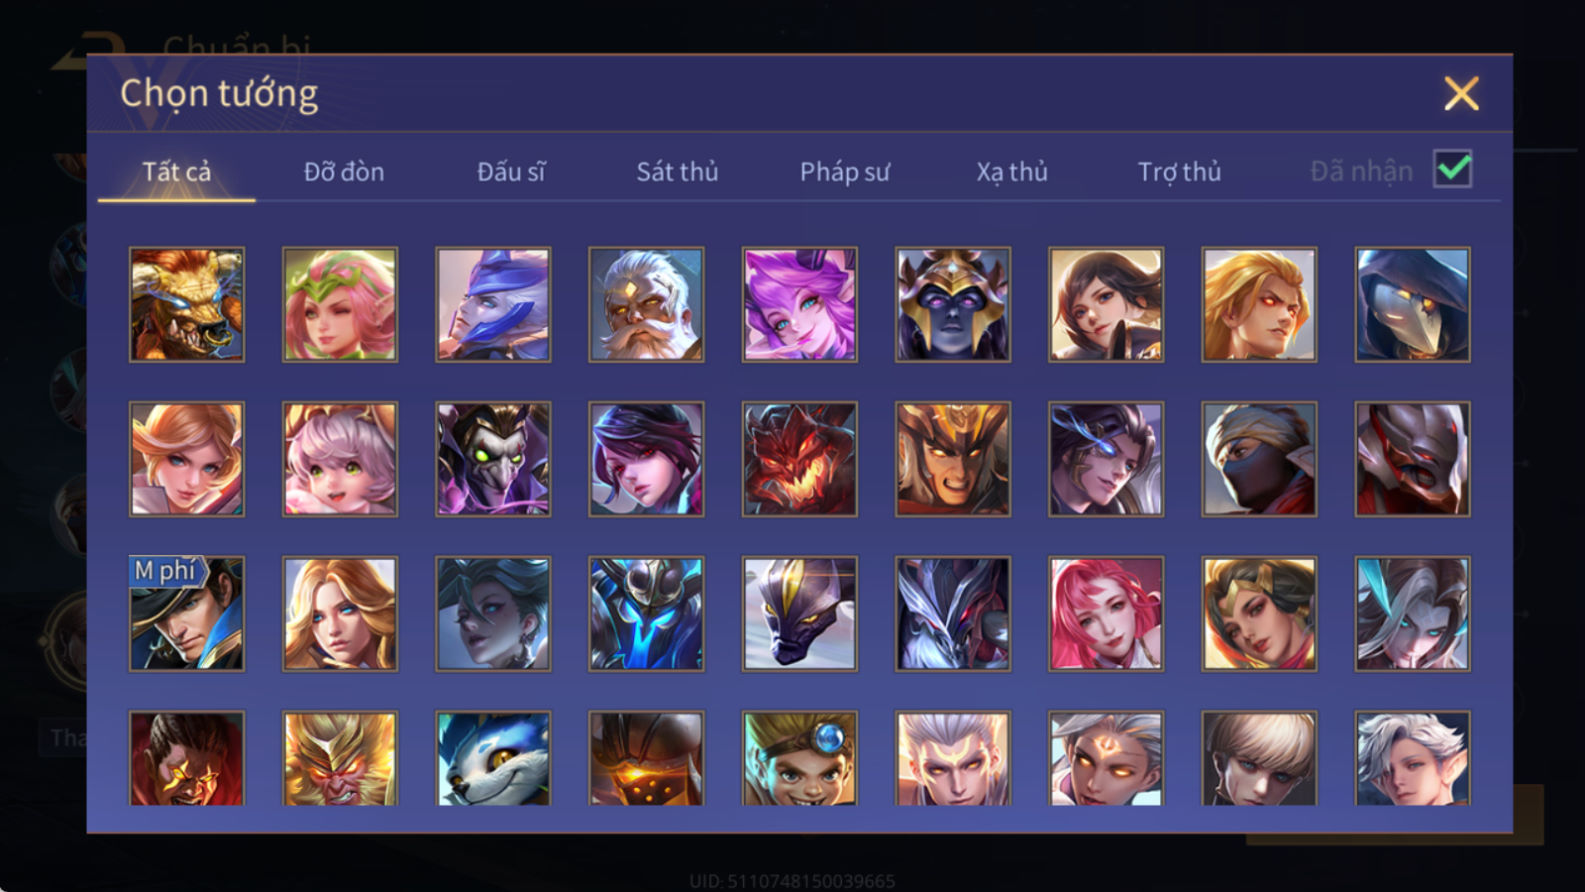The height and width of the screenshot is (892, 1585).
Task: Select the golden monkey king hero
Action: (340, 758)
